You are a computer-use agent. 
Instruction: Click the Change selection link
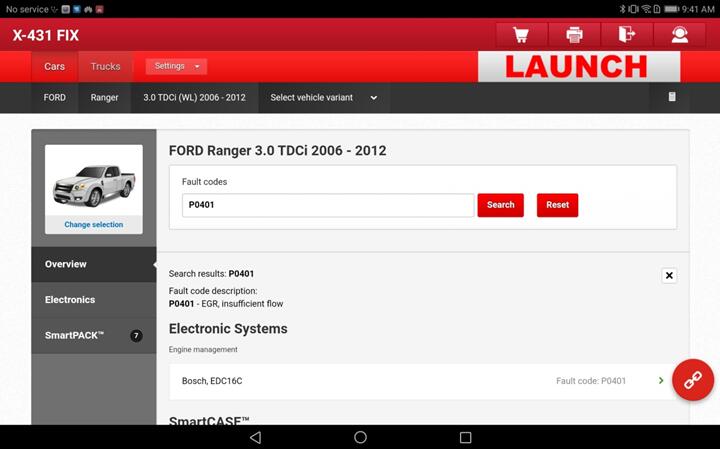[93, 225]
